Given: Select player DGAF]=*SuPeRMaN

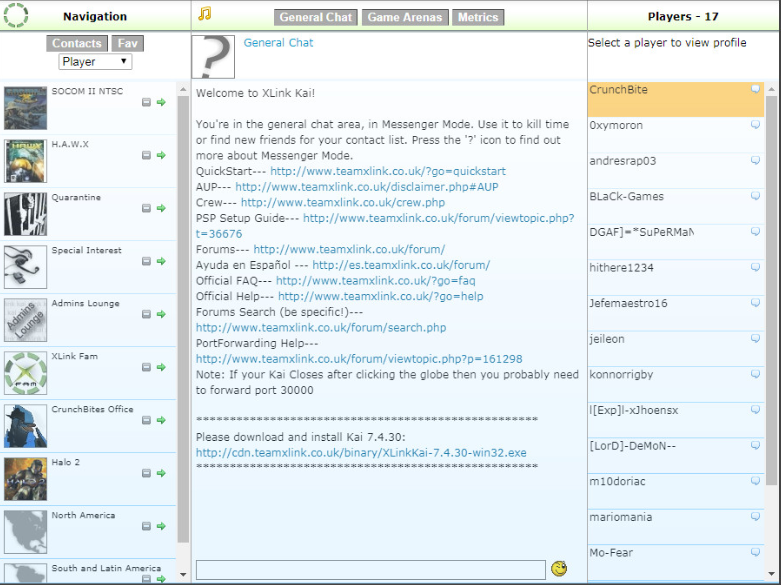Looking at the screenshot, I should click(x=676, y=242).
